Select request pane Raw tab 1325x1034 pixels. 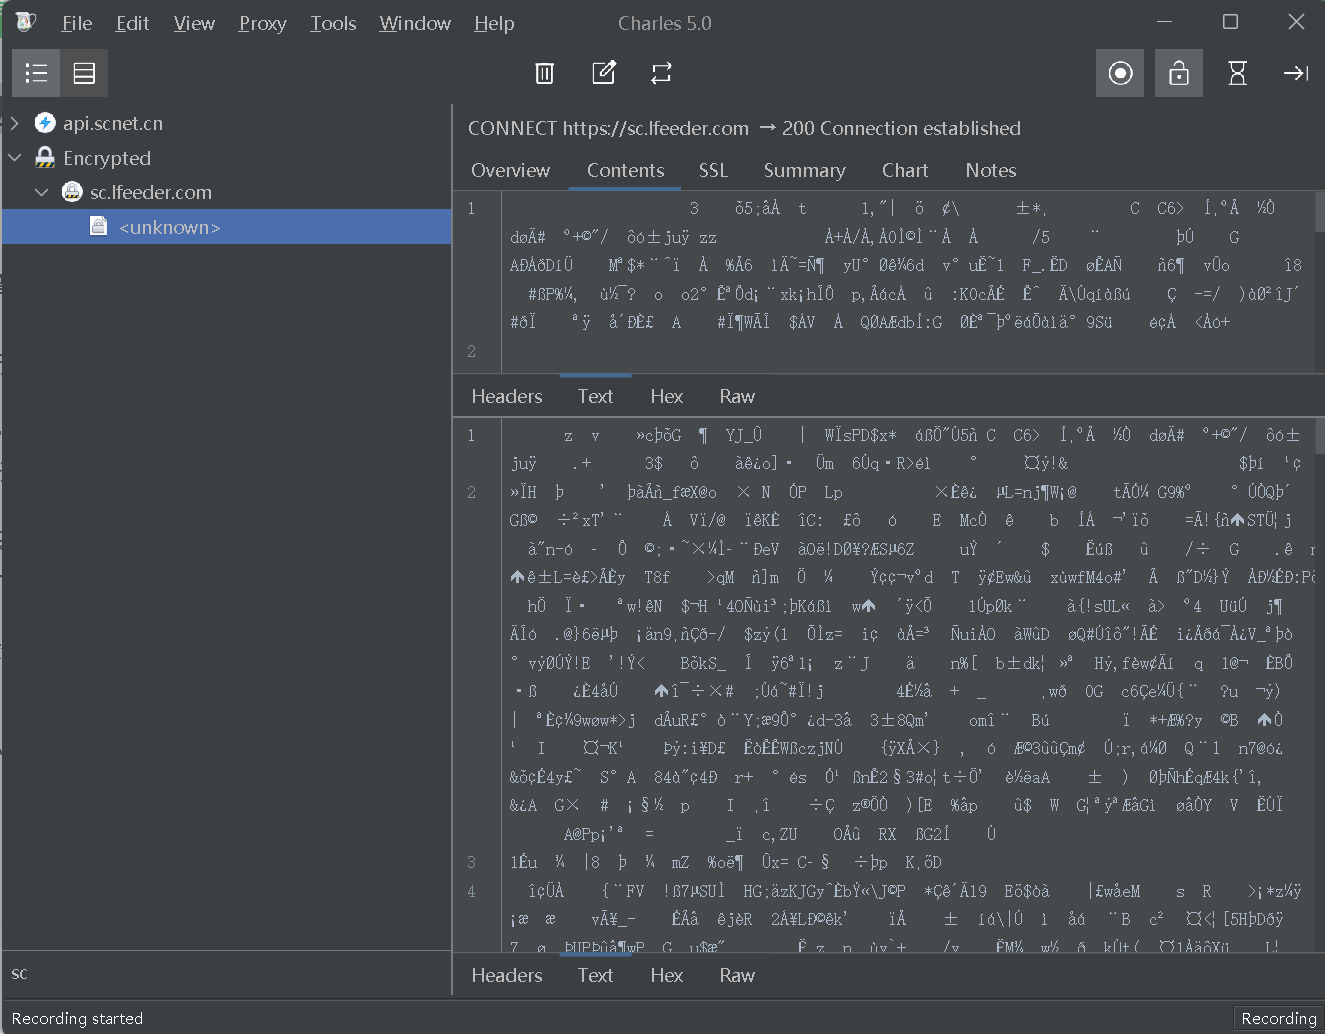point(737,396)
